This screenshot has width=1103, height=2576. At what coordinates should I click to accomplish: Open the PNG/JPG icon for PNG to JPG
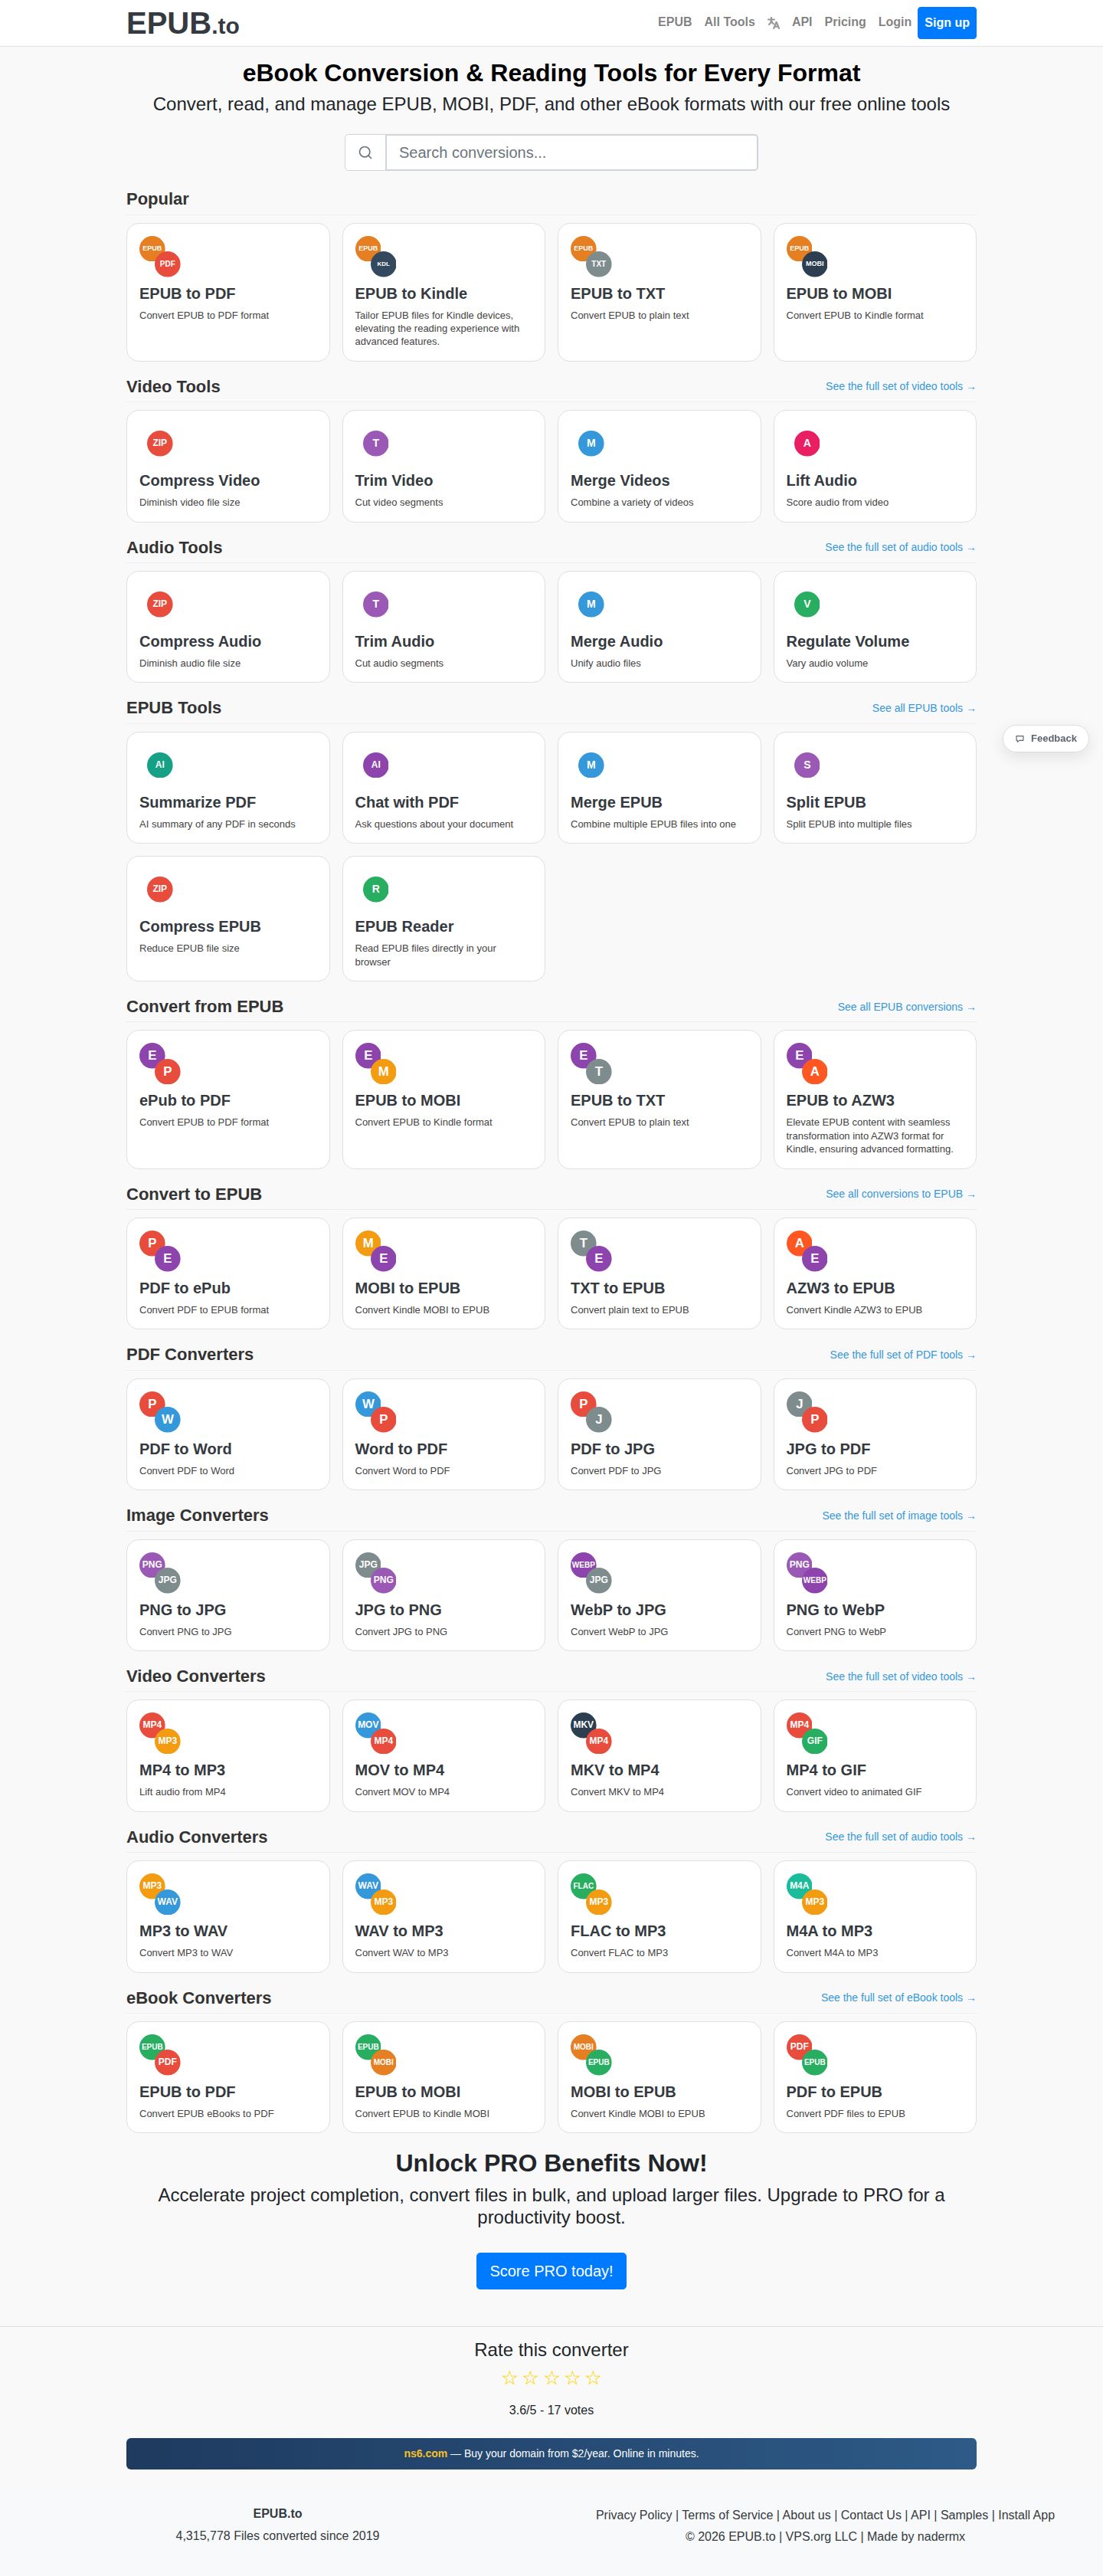pos(160,1572)
